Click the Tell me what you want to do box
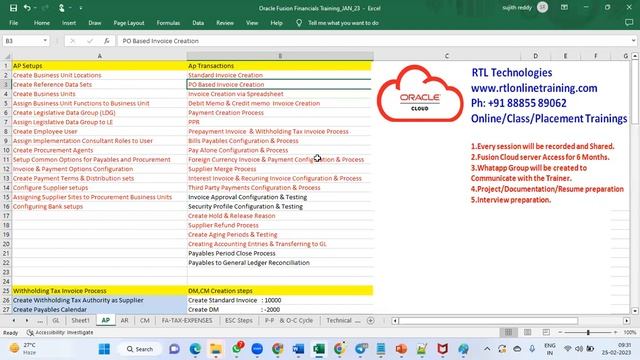The height and width of the screenshot is (360, 640). [x=343, y=23]
